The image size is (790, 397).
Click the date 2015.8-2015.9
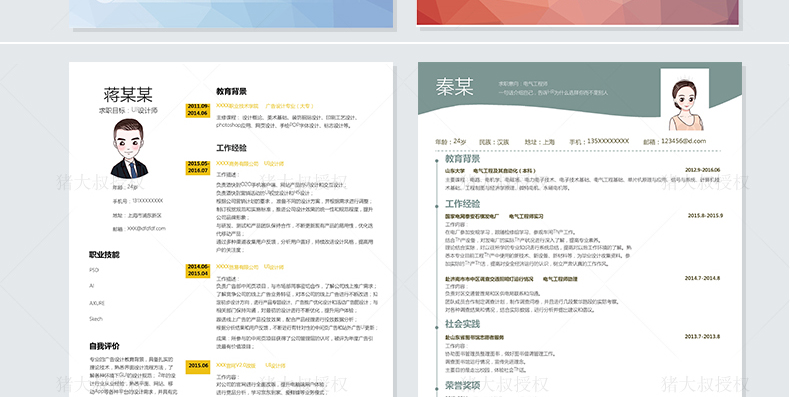point(705,216)
